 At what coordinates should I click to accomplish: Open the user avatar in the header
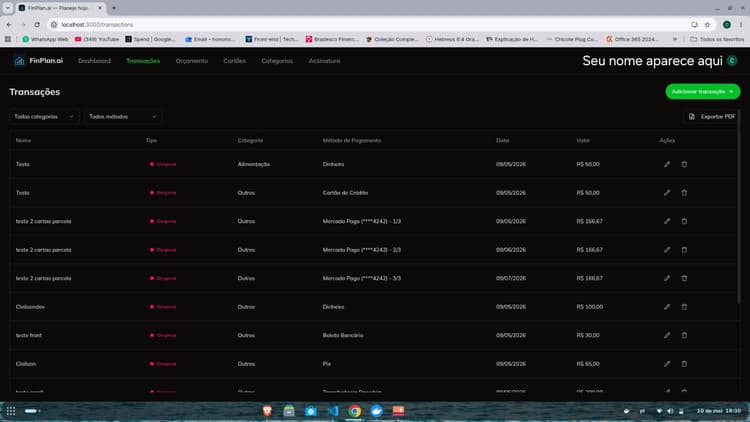click(x=732, y=61)
